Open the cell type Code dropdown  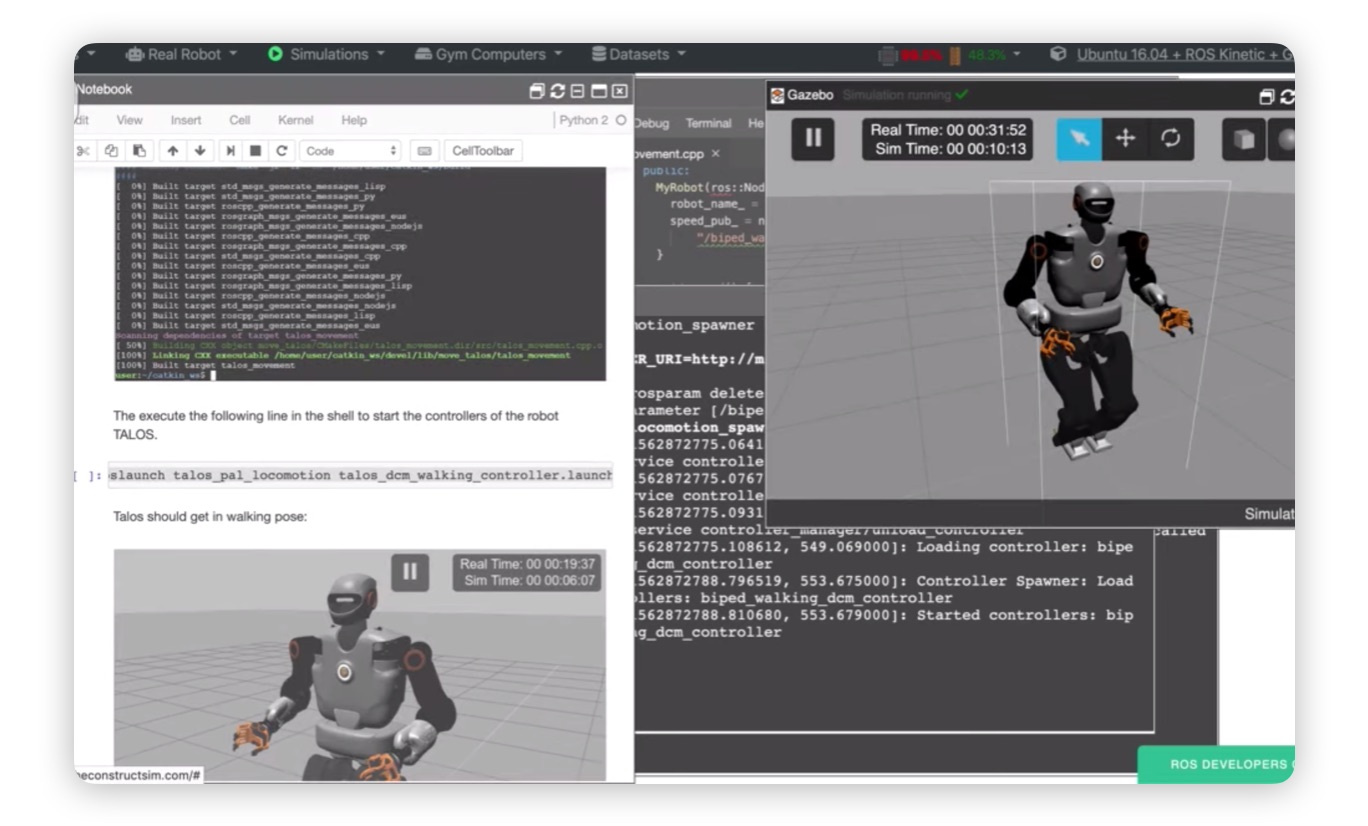tap(350, 151)
